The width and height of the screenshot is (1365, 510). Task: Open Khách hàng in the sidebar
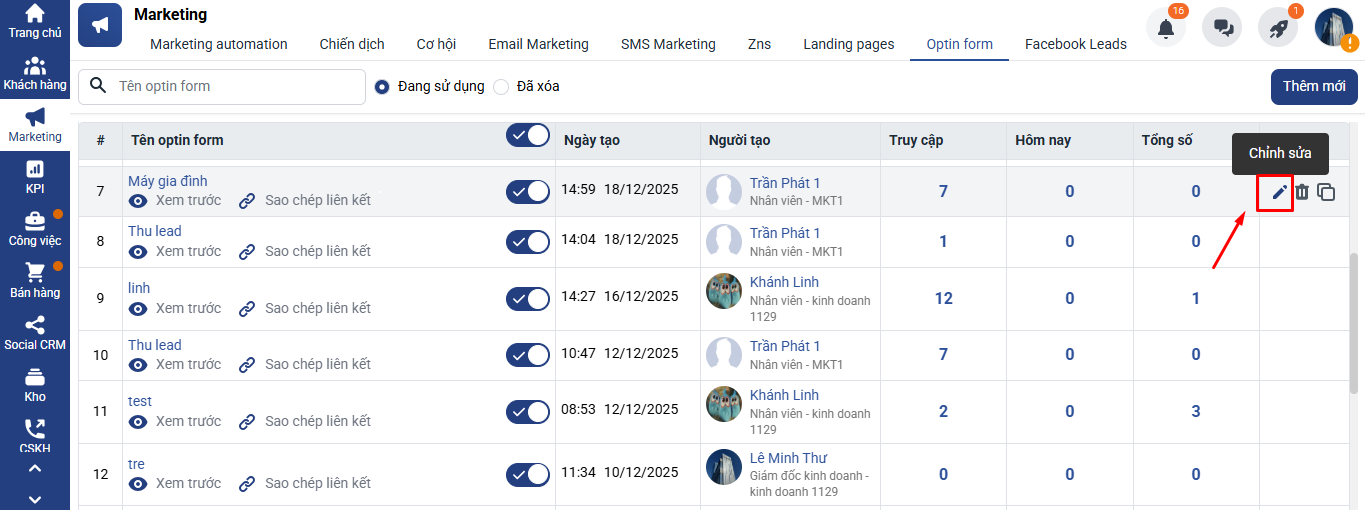[x=35, y=74]
